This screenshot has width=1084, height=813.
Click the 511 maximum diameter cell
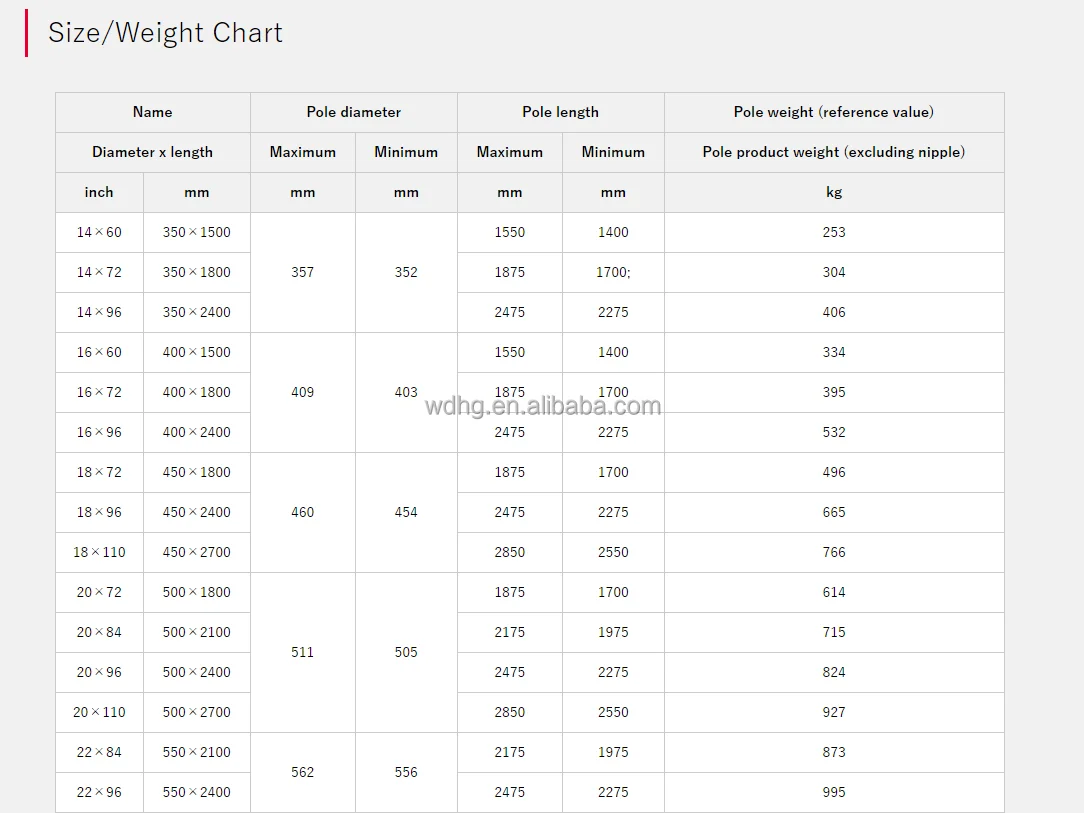[x=302, y=652]
